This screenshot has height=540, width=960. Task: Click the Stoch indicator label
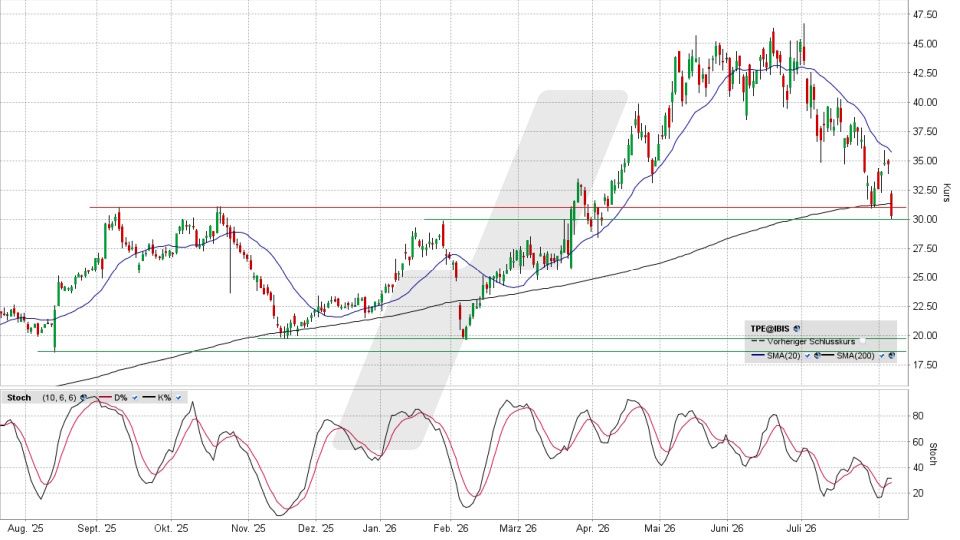pyautogui.click(x=19, y=398)
